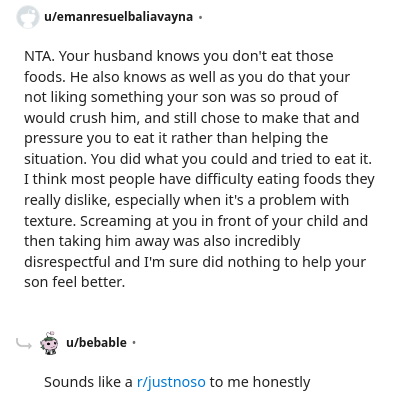The height and width of the screenshot is (417, 400).
Task: Click the pink Snoo avatar of bebable
Action: [49, 343]
